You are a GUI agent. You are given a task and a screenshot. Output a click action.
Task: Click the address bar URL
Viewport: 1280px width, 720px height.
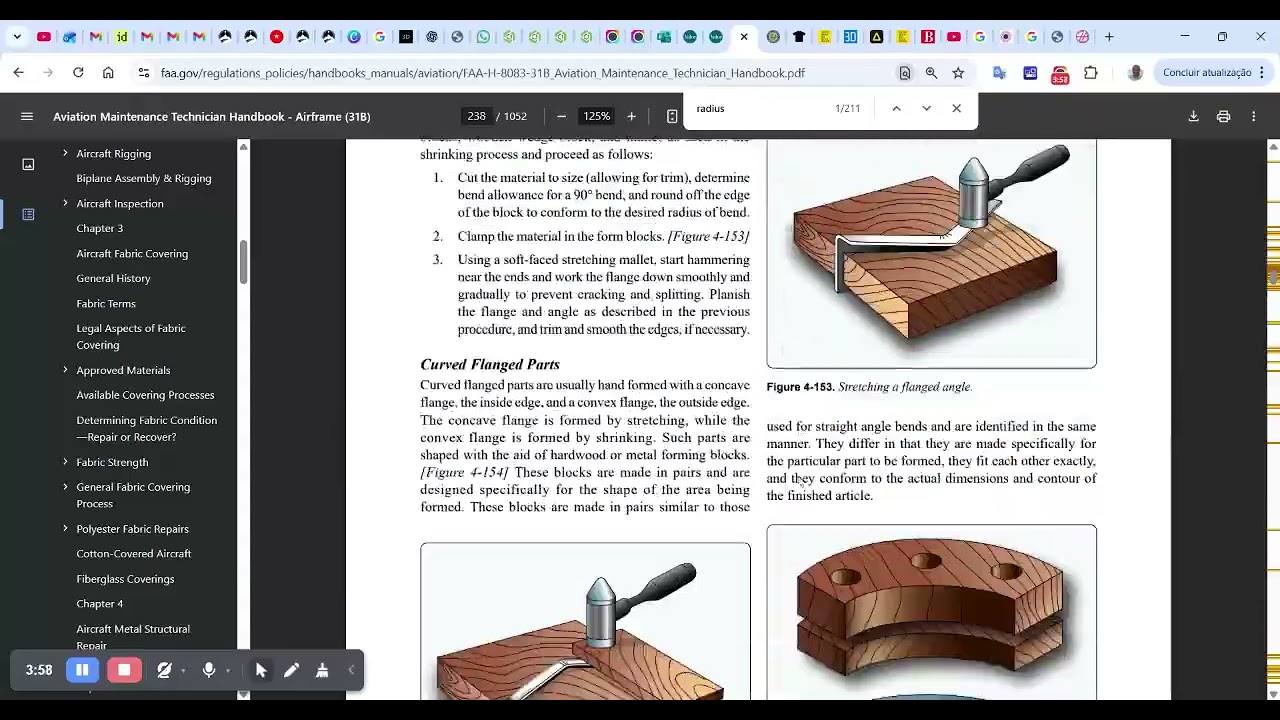(x=483, y=73)
